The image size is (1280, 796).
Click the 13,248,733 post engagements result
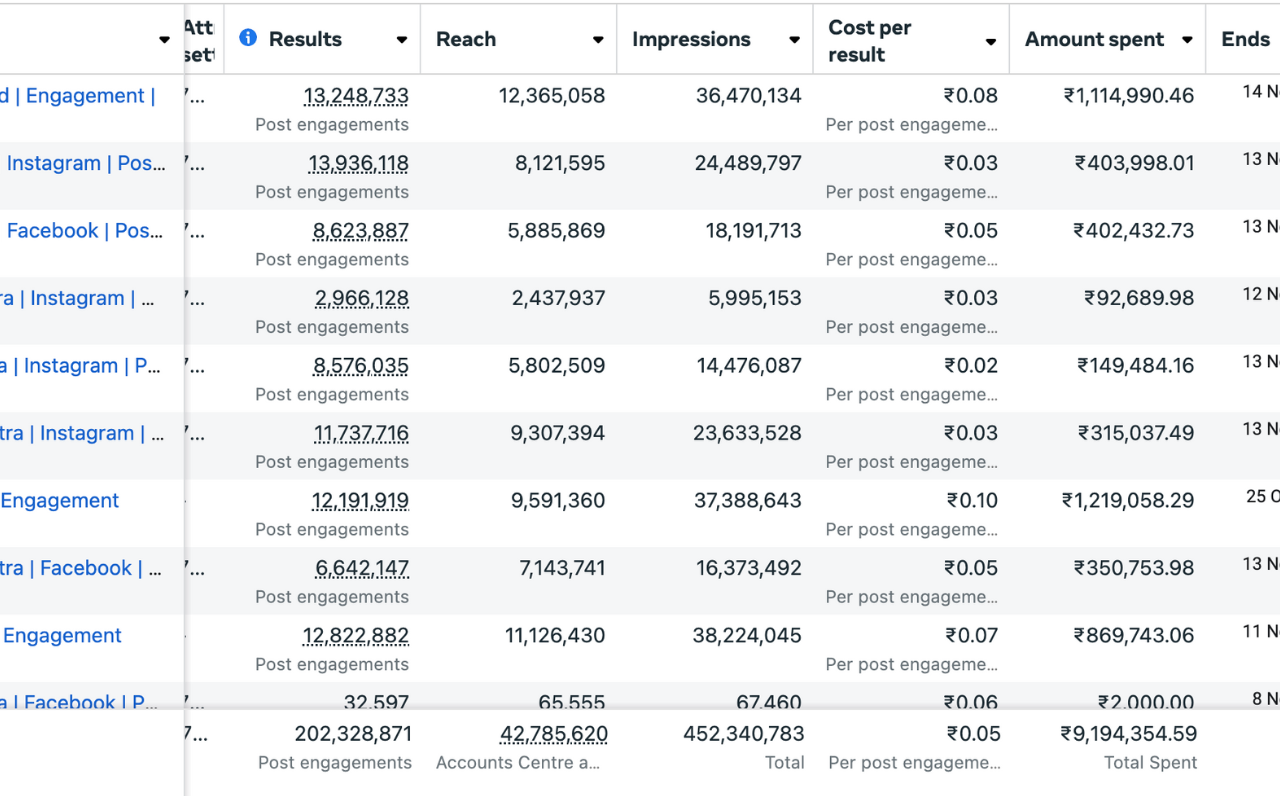pyautogui.click(x=356, y=96)
